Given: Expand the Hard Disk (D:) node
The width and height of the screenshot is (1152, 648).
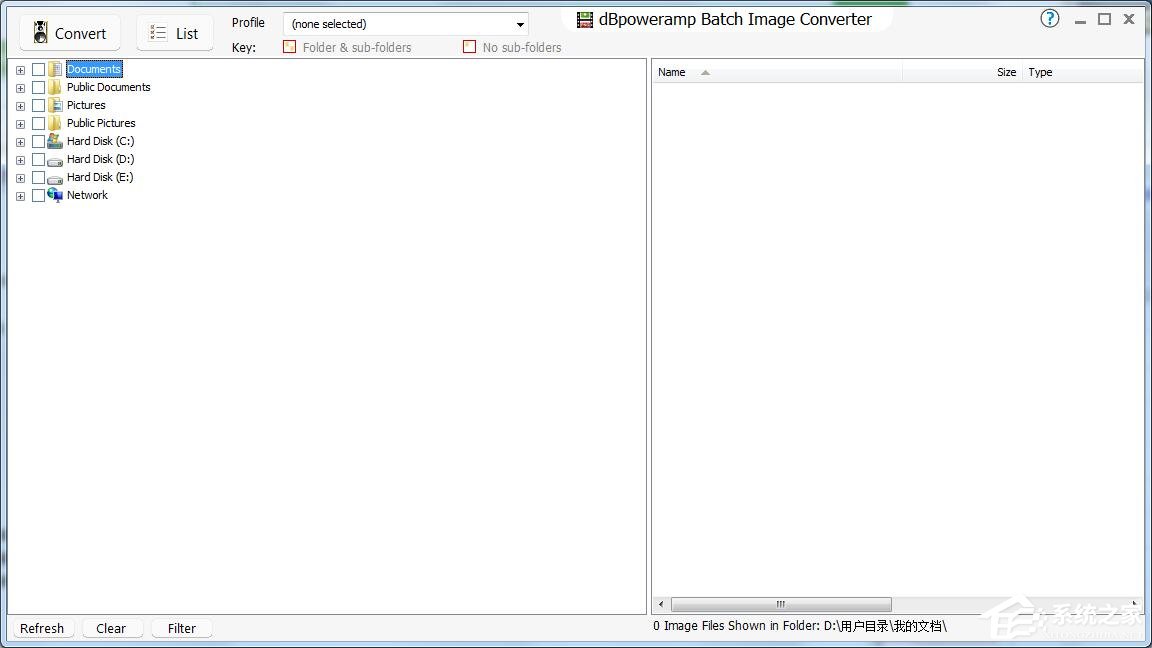Looking at the screenshot, I should pos(21,160).
